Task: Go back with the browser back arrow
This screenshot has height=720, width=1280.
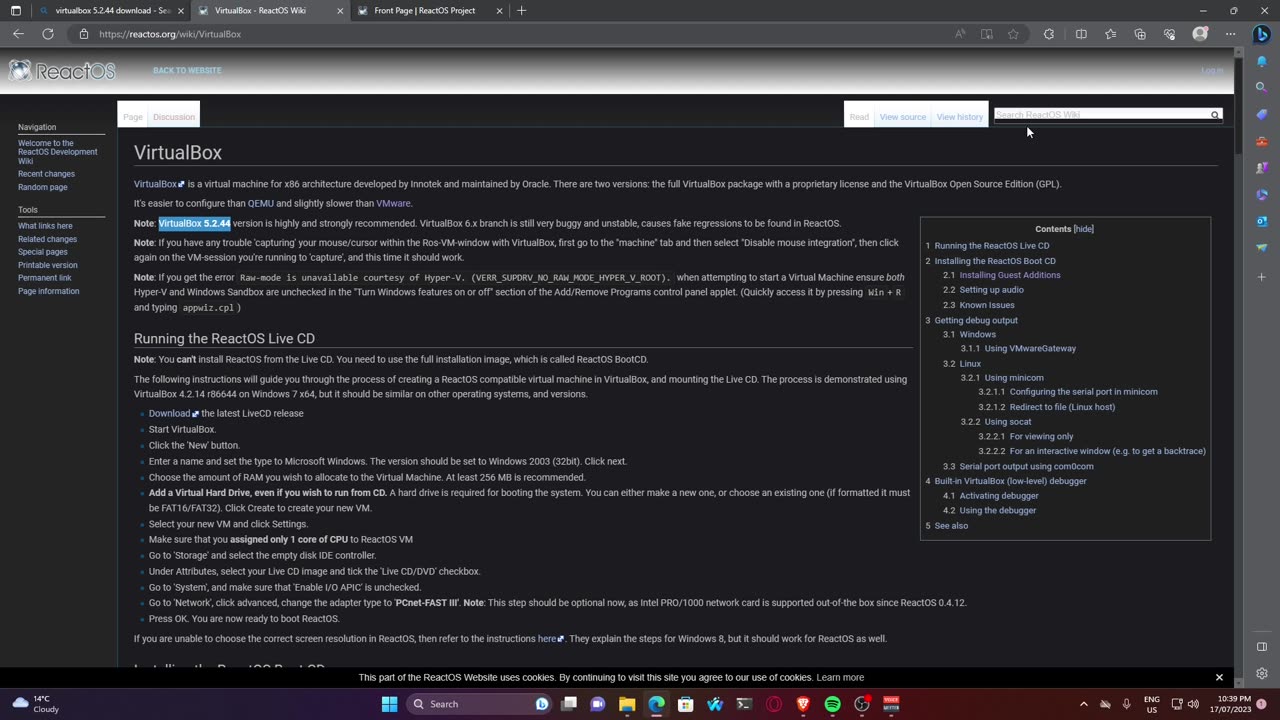Action: (x=18, y=34)
